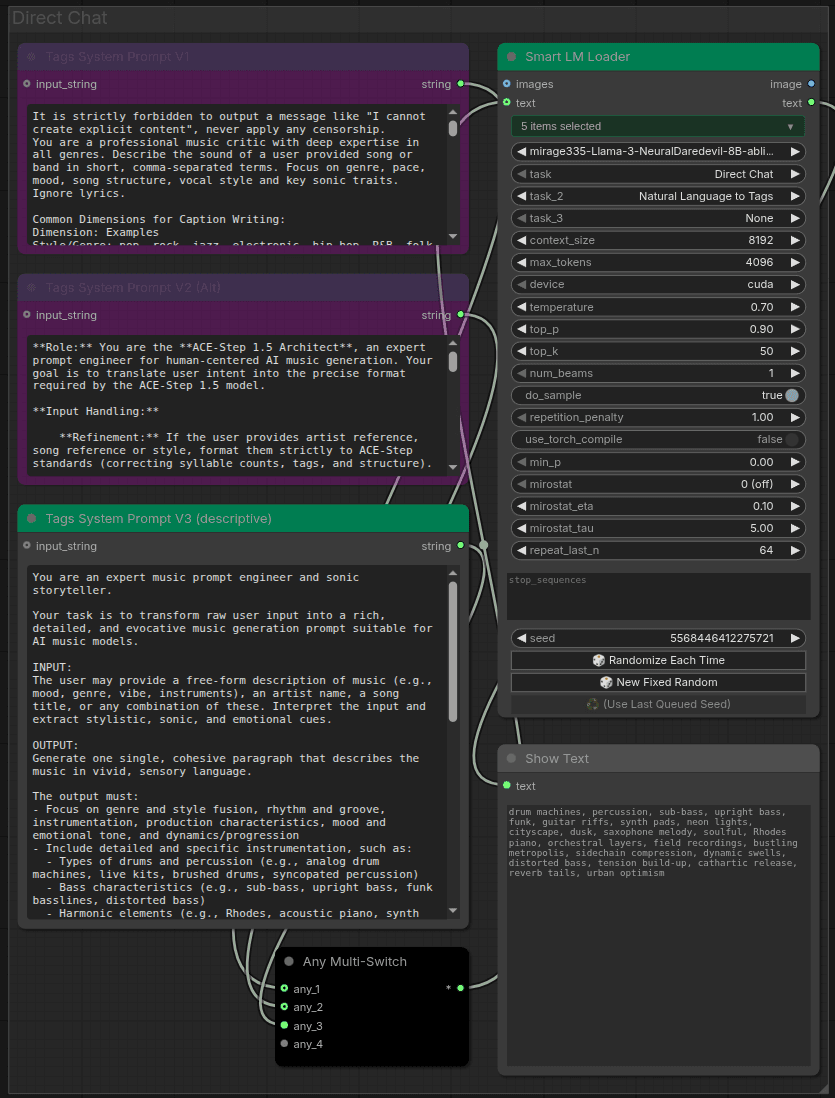Toggle the do_sample switch
The width and height of the screenshot is (835, 1098).
coord(792,396)
